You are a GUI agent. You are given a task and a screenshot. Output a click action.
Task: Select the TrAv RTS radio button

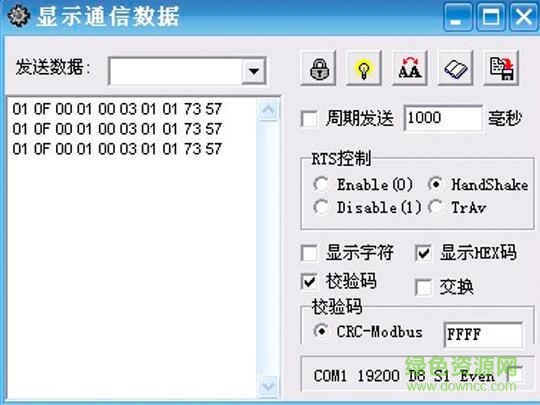(x=435, y=207)
